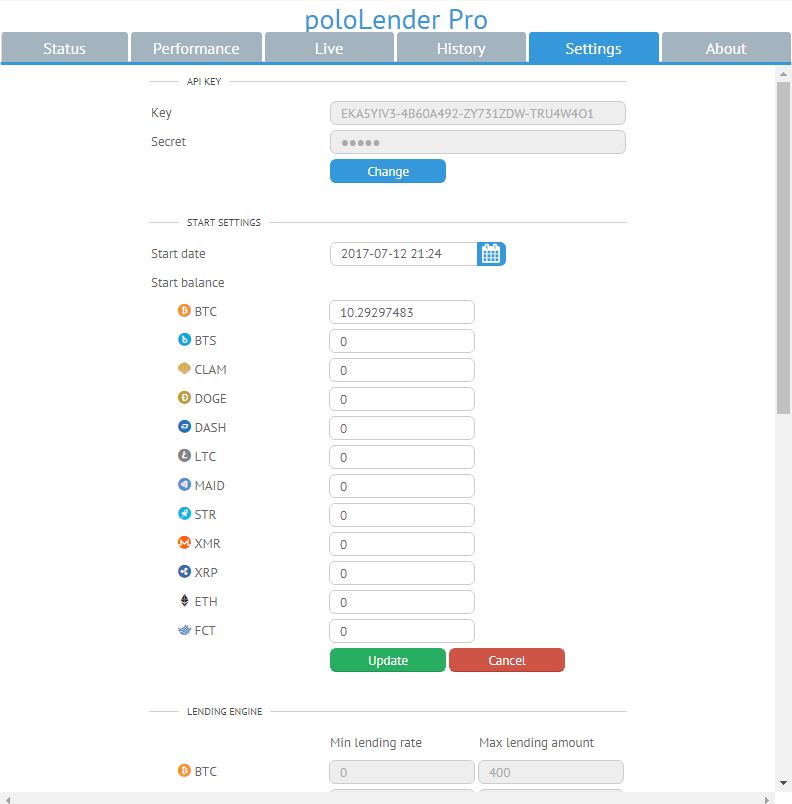The height and width of the screenshot is (804, 792).
Task: Edit the LTC start balance field
Action: (402, 457)
